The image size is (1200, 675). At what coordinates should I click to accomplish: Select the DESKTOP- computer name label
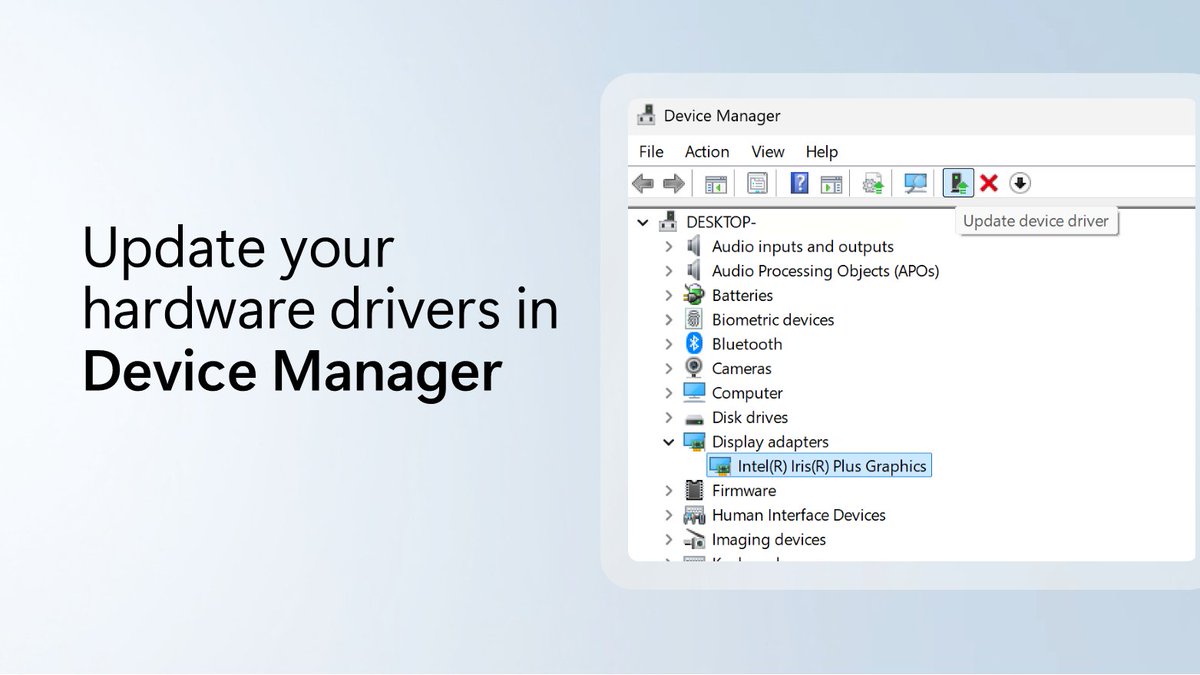point(721,222)
